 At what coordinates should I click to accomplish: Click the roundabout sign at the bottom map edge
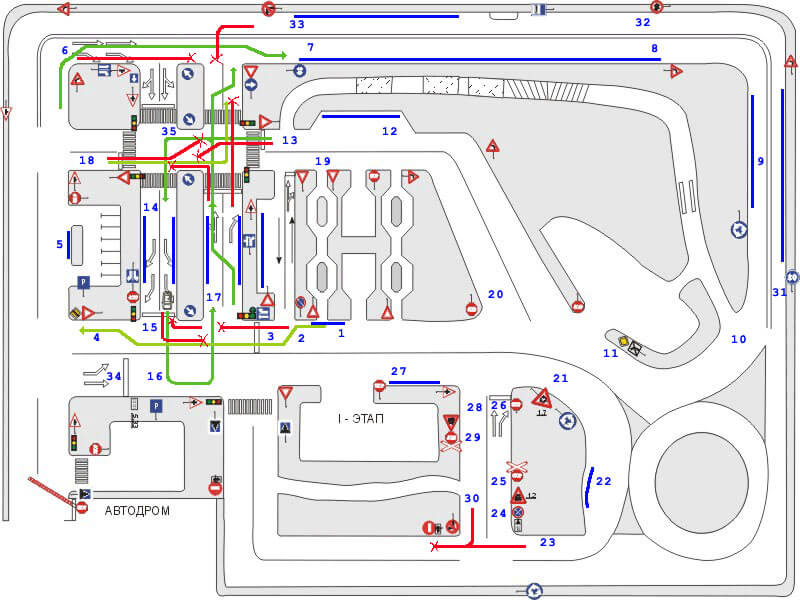534,591
